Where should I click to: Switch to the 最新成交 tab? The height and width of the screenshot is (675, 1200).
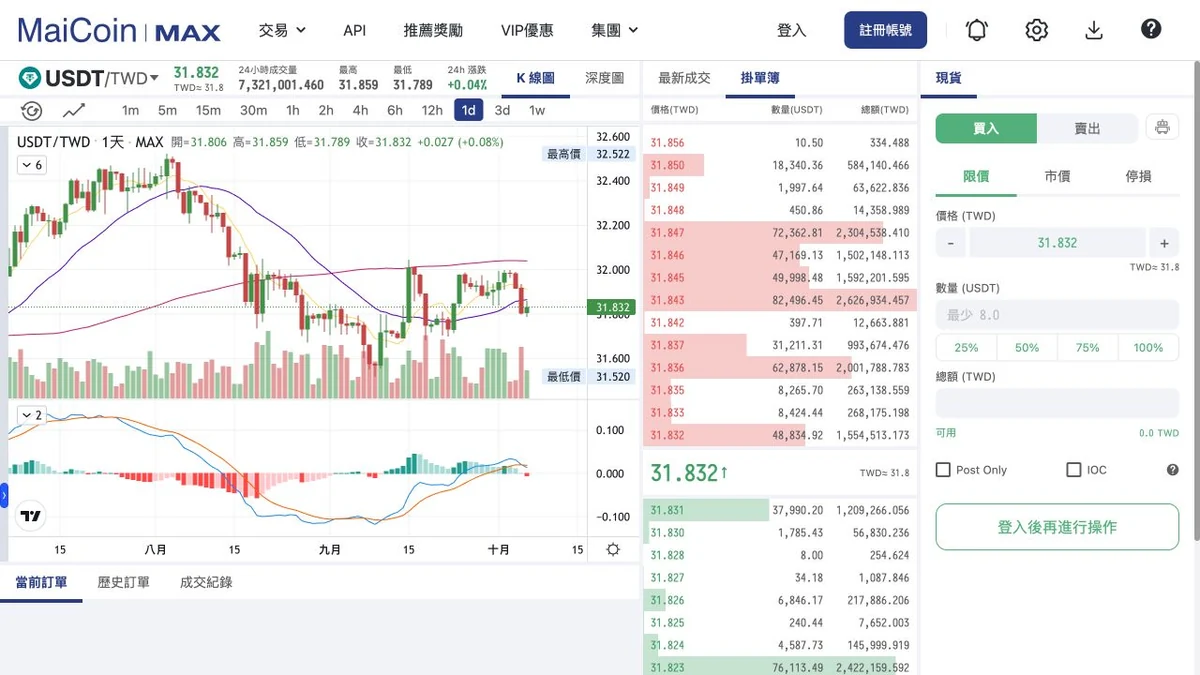click(x=684, y=78)
